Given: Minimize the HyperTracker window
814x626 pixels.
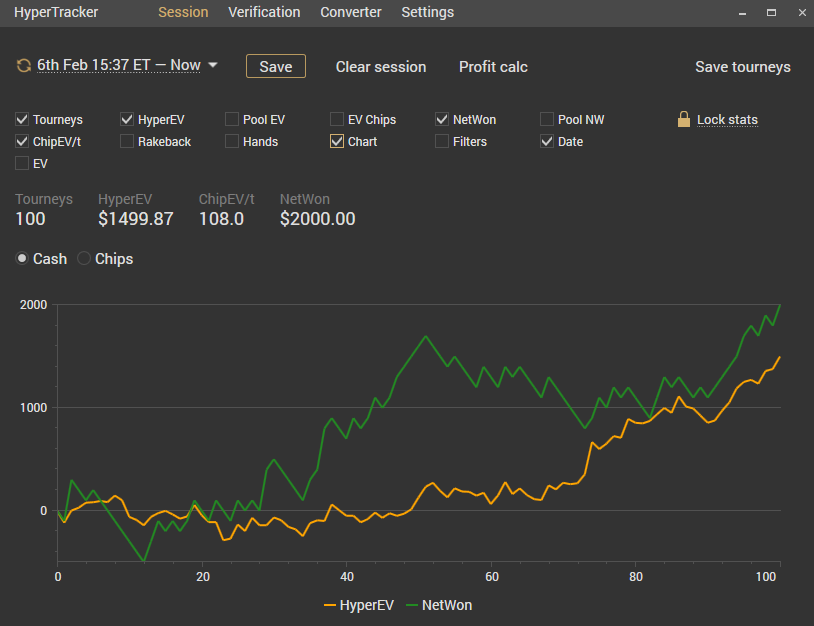Looking at the screenshot, I should [742, 13].
